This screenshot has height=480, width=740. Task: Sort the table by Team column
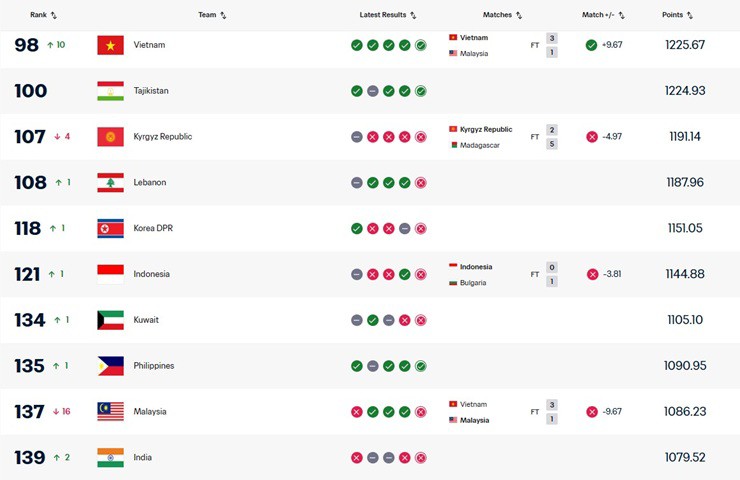(x=212, y=15)
